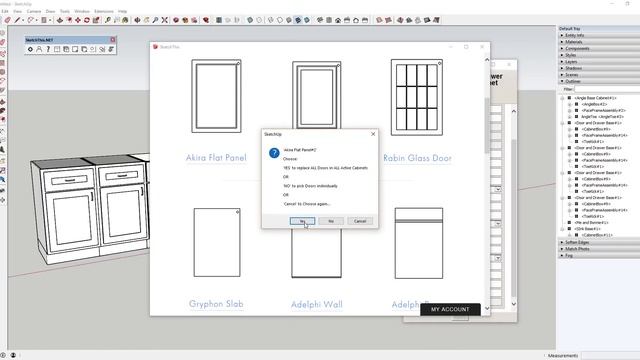This screenshot has width=640, height=360.
Task: Click the MY ACCOUNT button
Action: [450, 309]
